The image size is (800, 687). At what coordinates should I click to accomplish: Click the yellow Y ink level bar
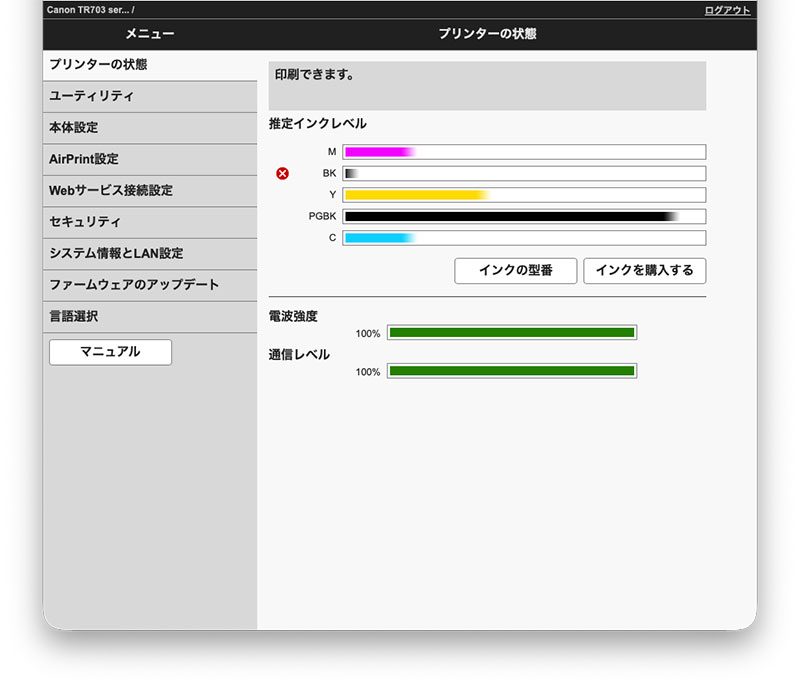coord(524,195)
